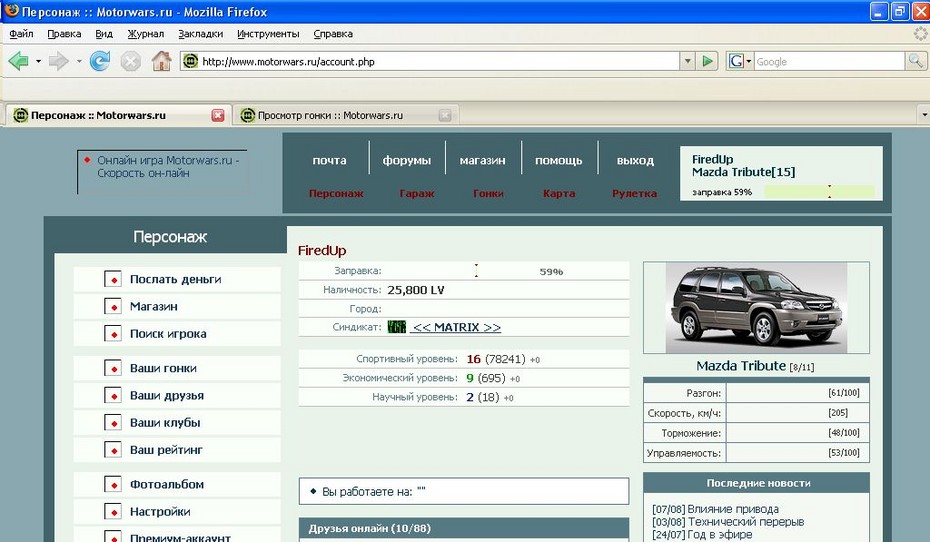Go to the red Персонаж section link

tap(336, 193)
